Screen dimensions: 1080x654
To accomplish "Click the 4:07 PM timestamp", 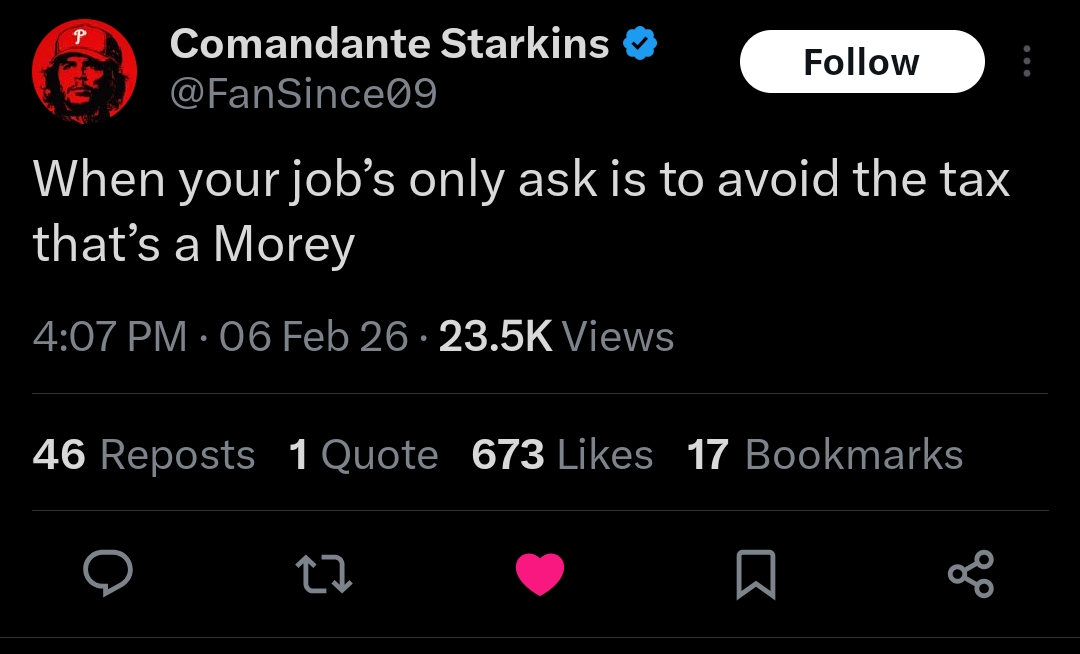I will click(110, 337).
